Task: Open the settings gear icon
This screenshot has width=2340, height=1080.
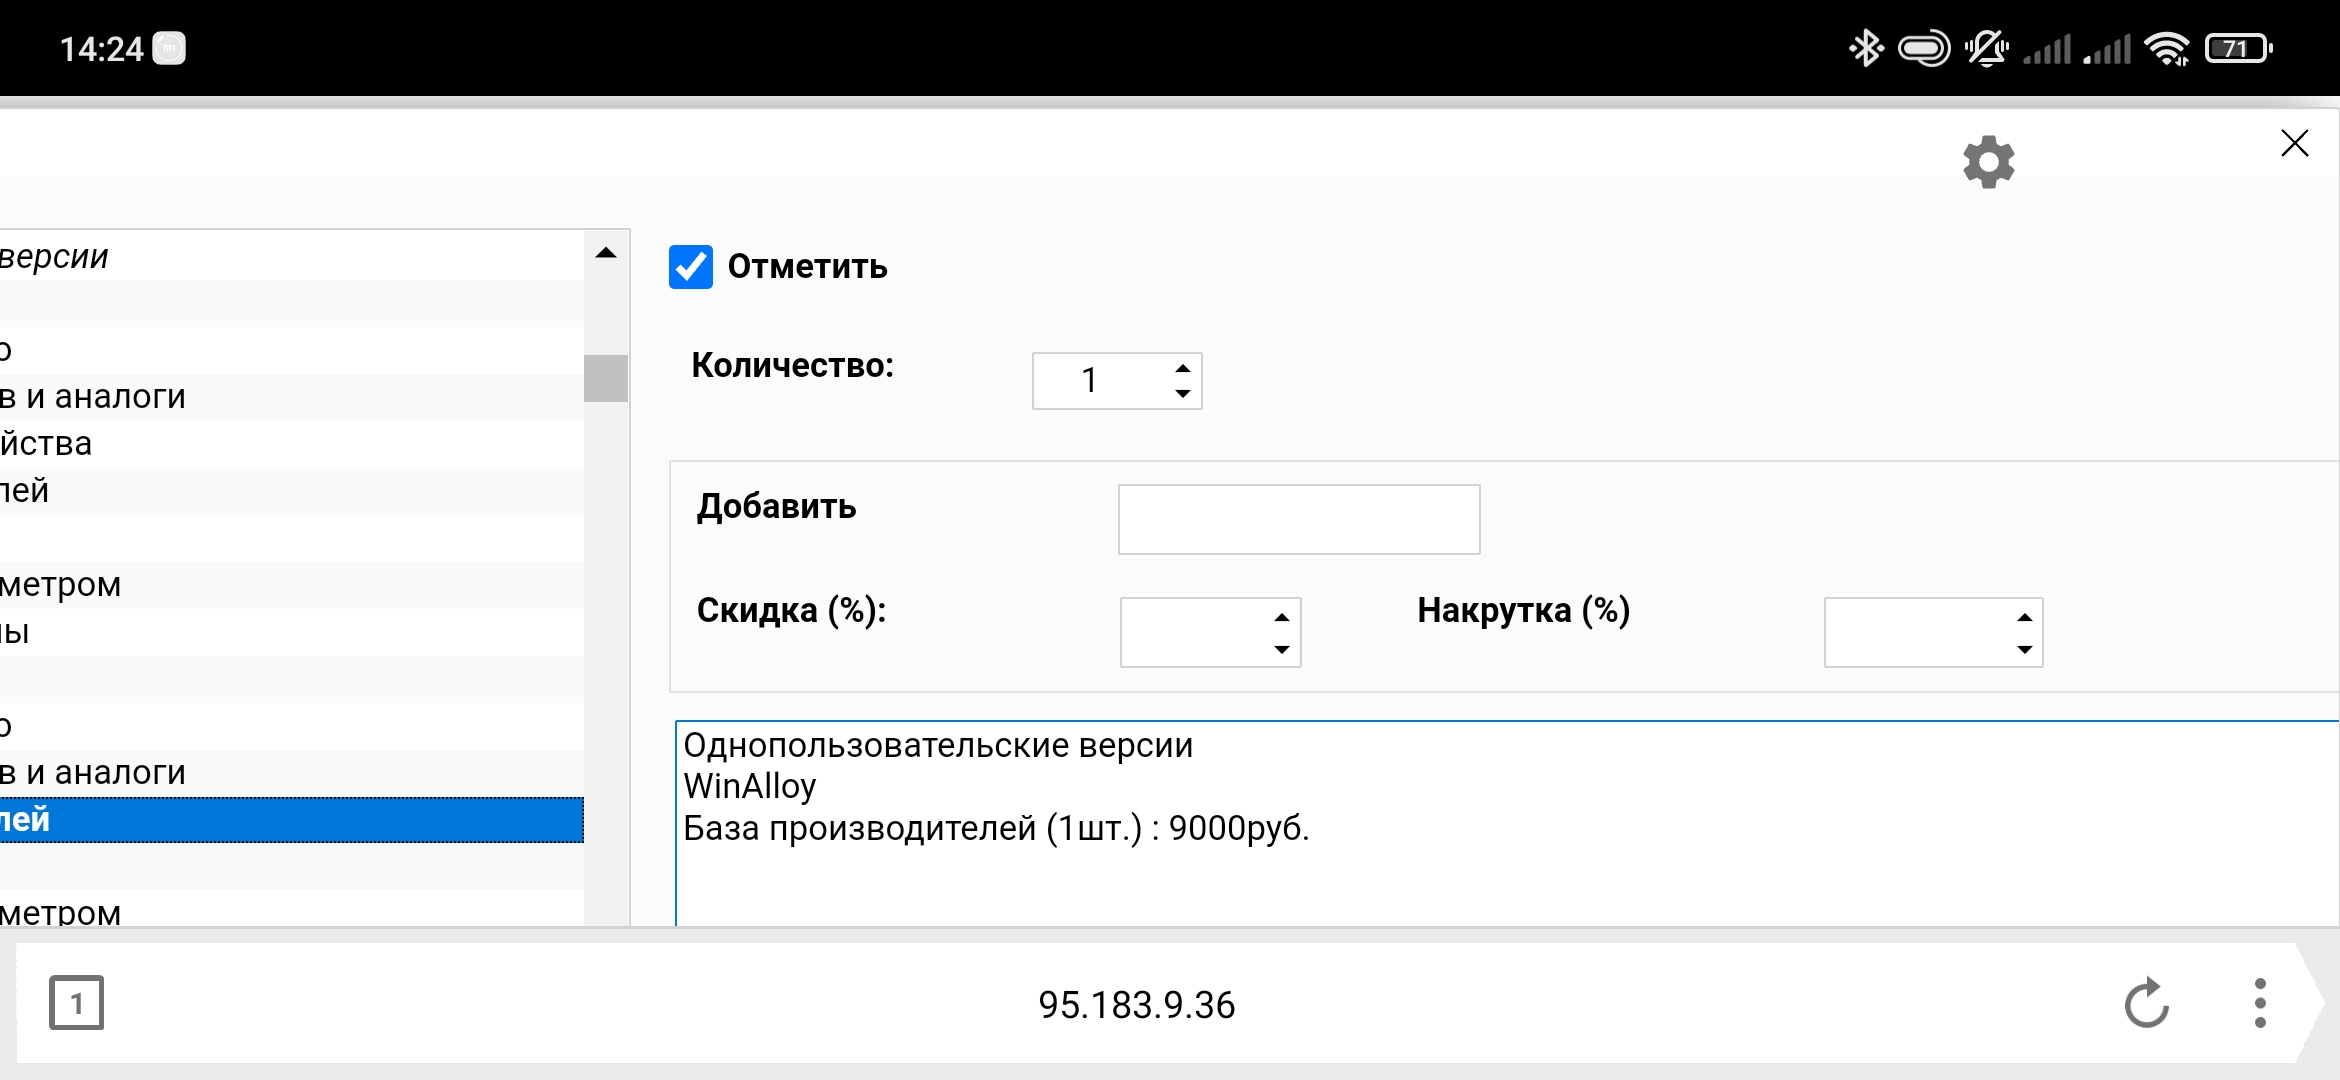Action: point(1988,162)
